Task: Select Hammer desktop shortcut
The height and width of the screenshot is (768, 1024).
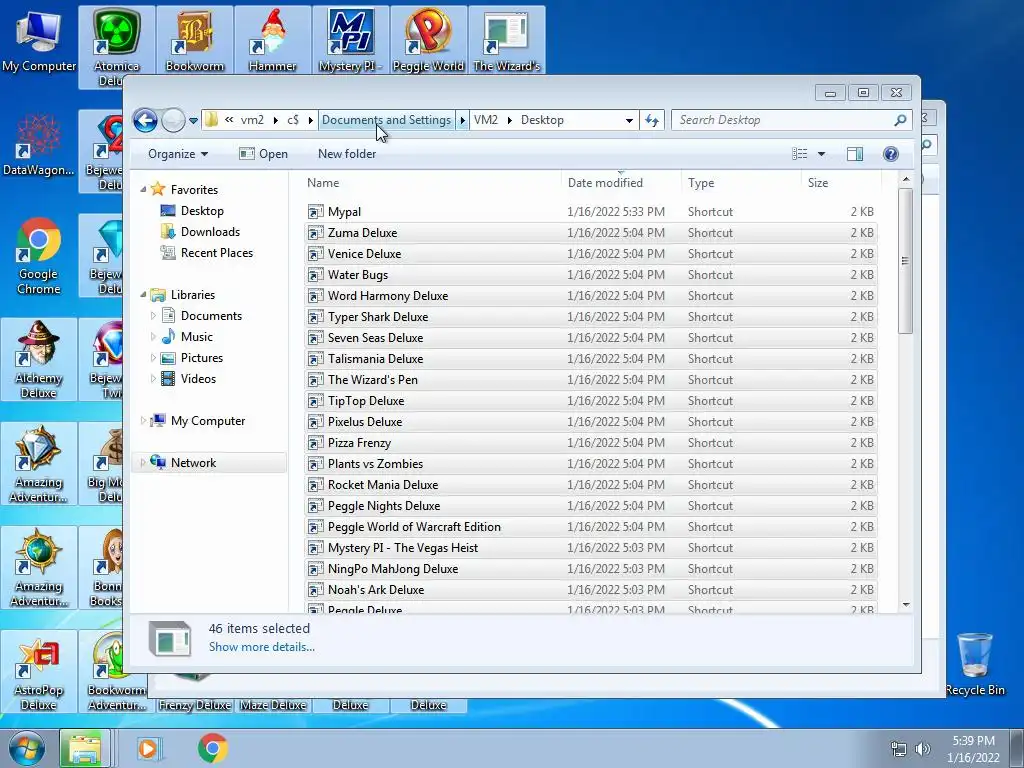Action: click(x=272, y=40)
